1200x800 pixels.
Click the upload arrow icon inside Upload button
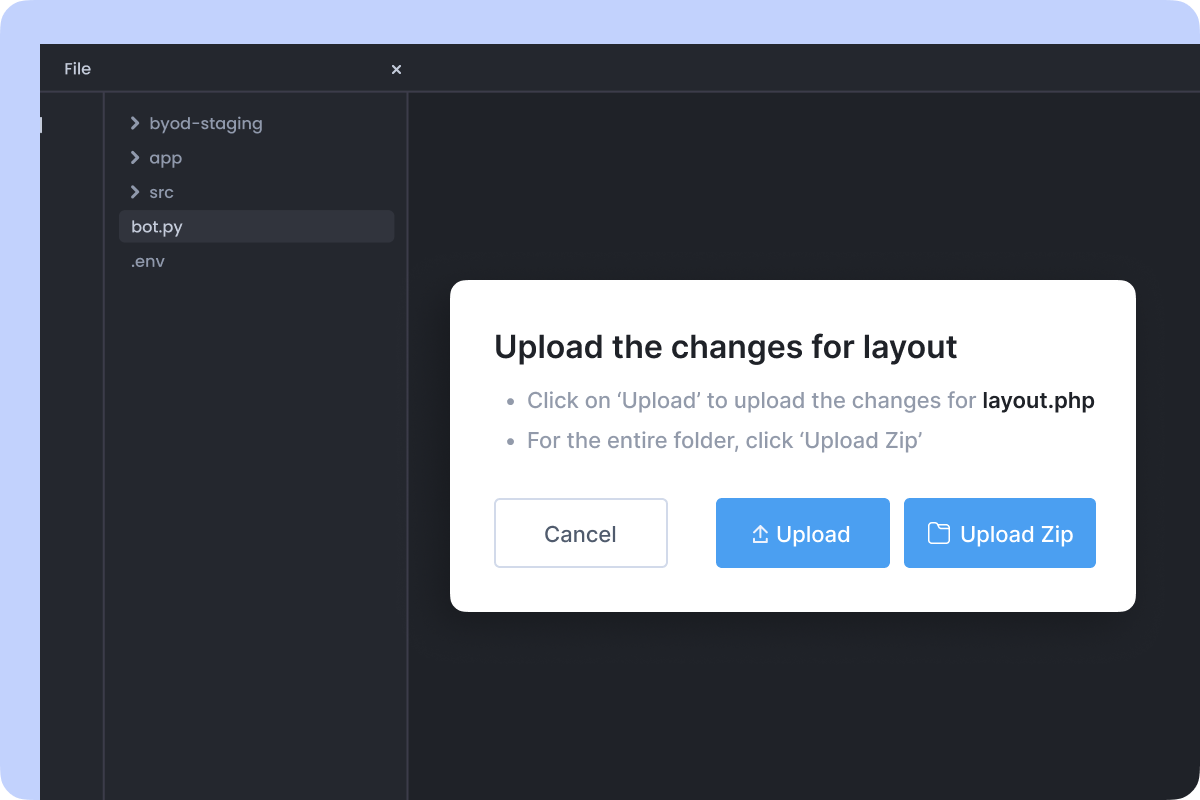pos(760,533)
